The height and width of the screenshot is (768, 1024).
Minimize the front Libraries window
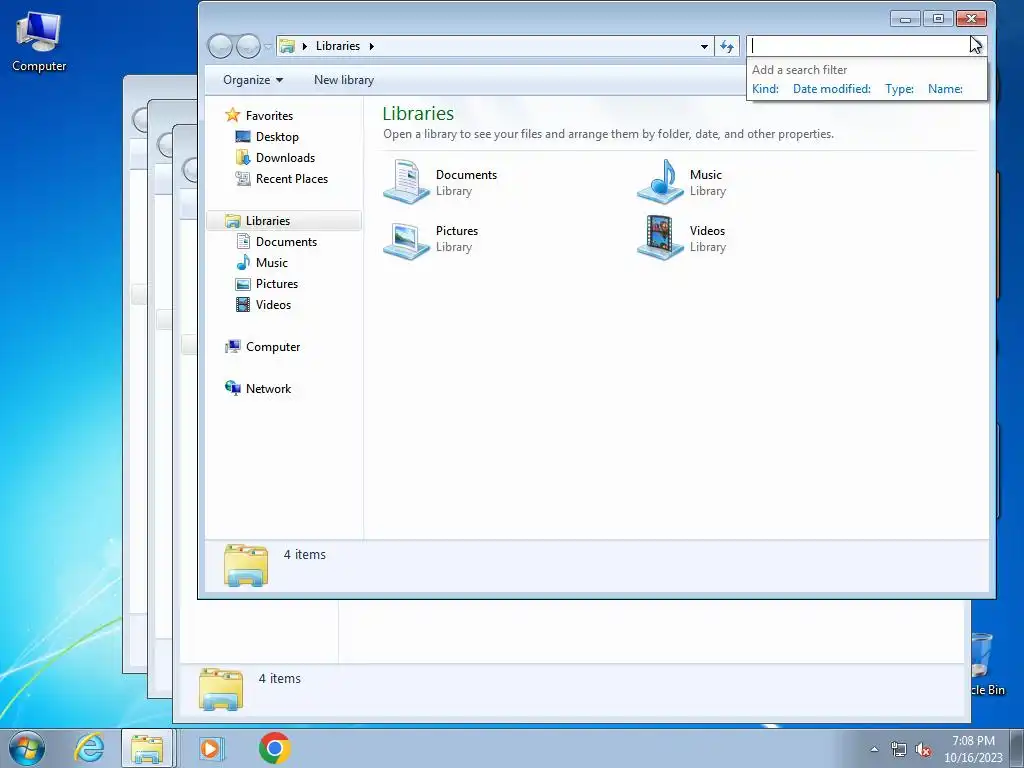point(905,19)
